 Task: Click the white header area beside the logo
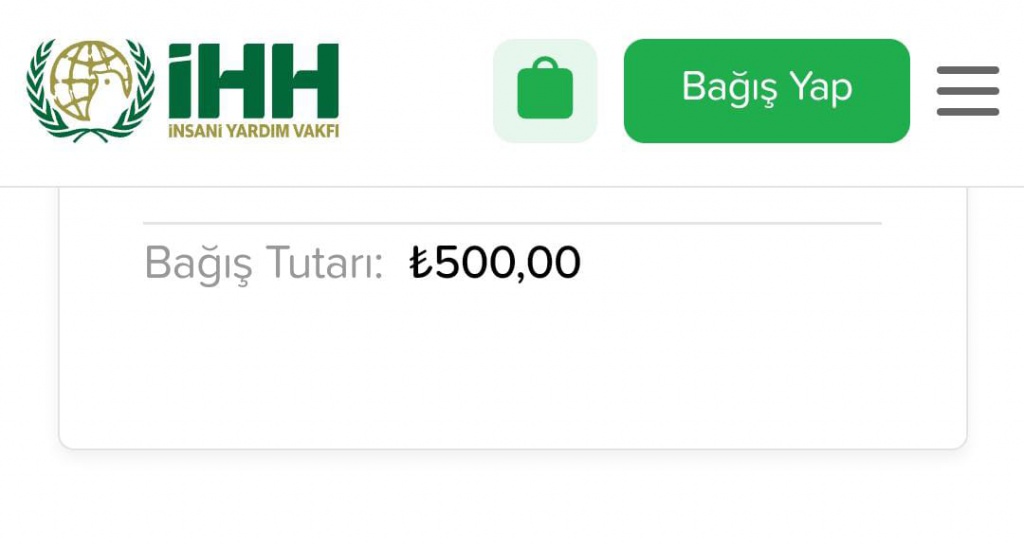(416, 91)
